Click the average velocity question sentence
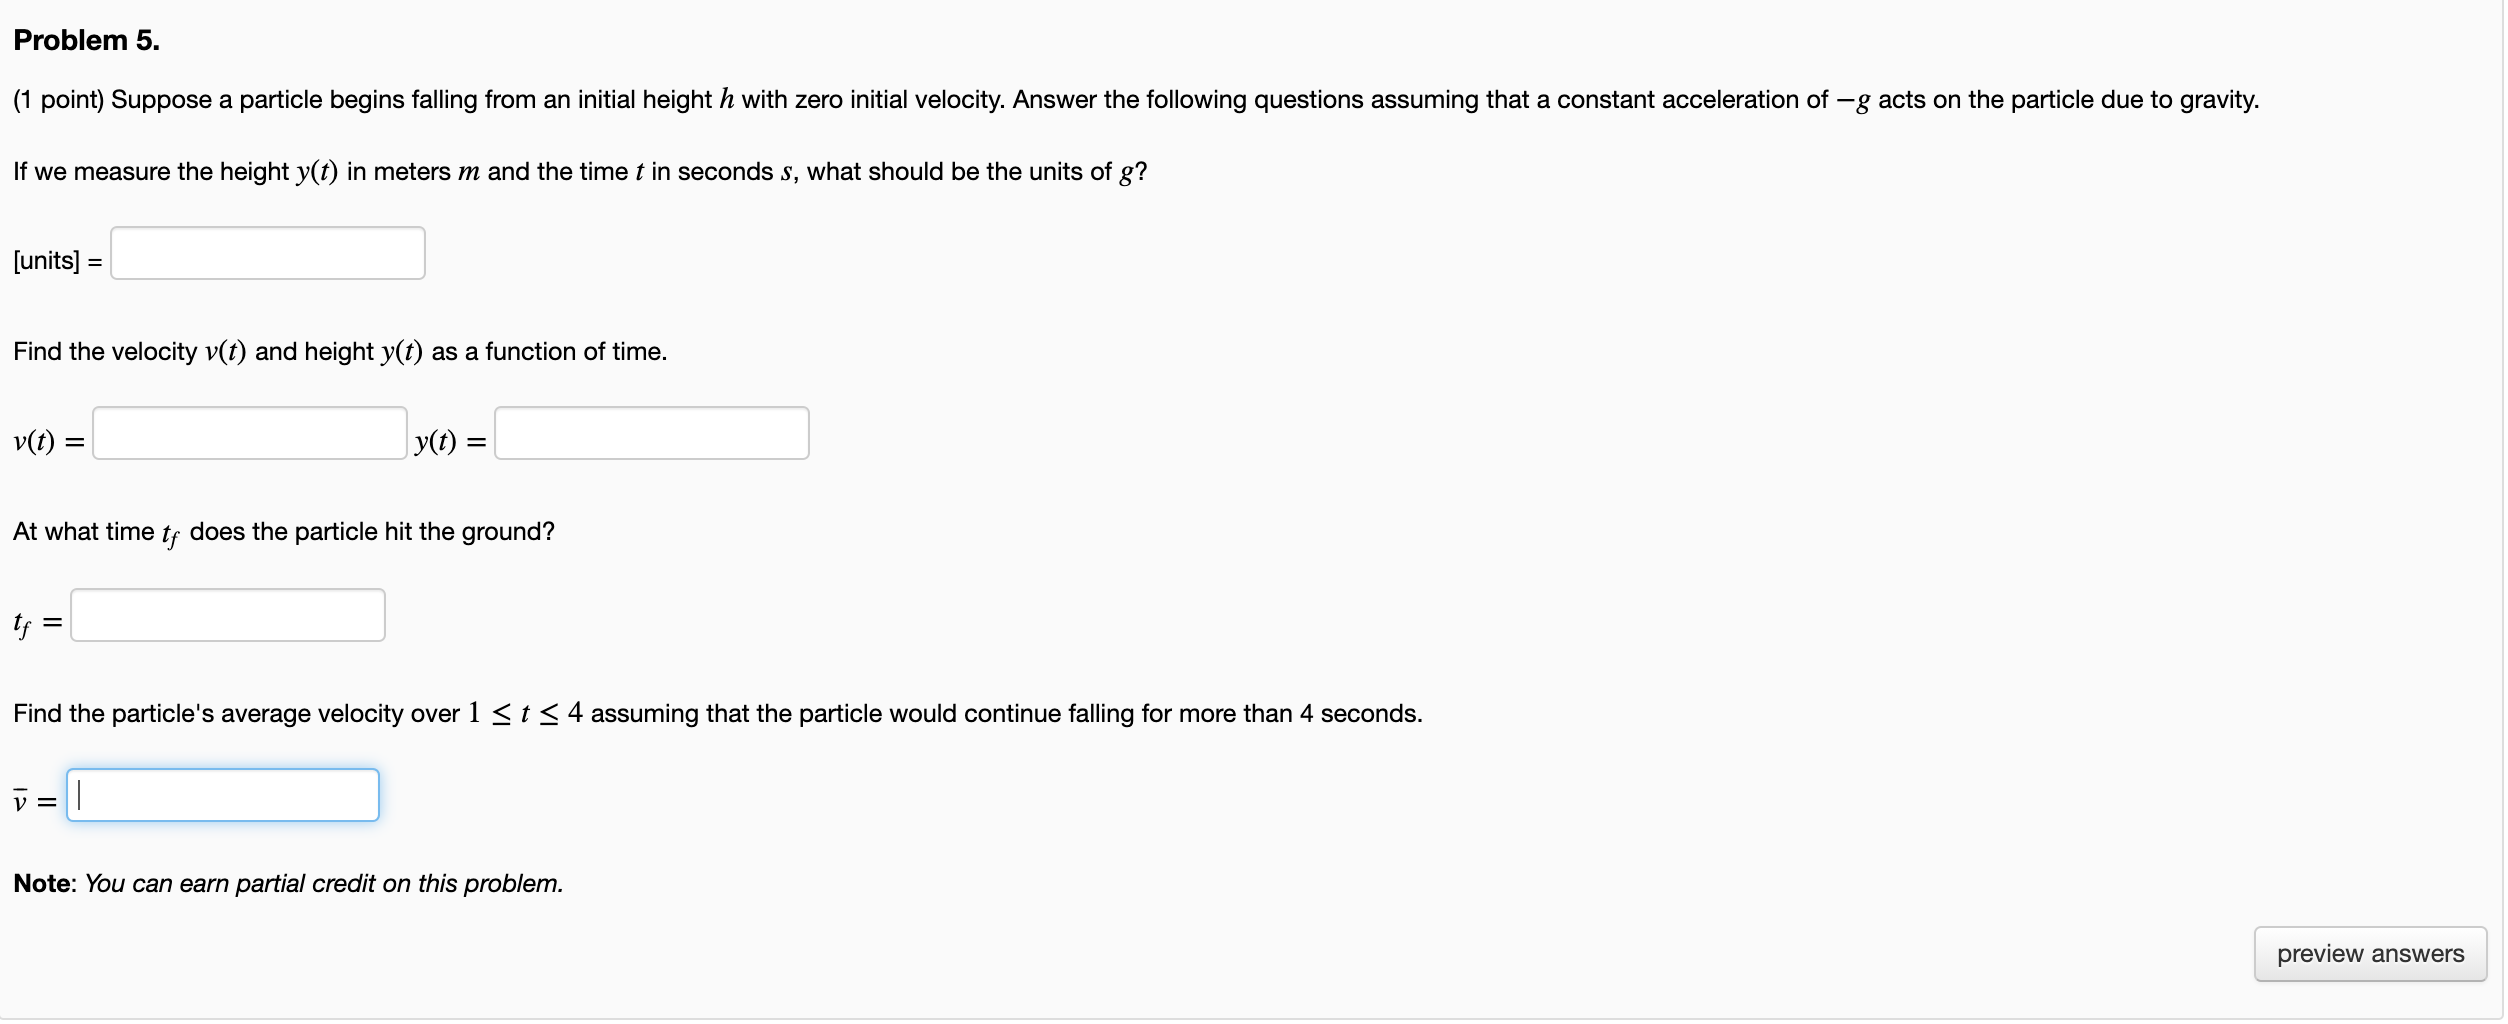Screen dimensions: 2508x1024 717,714
